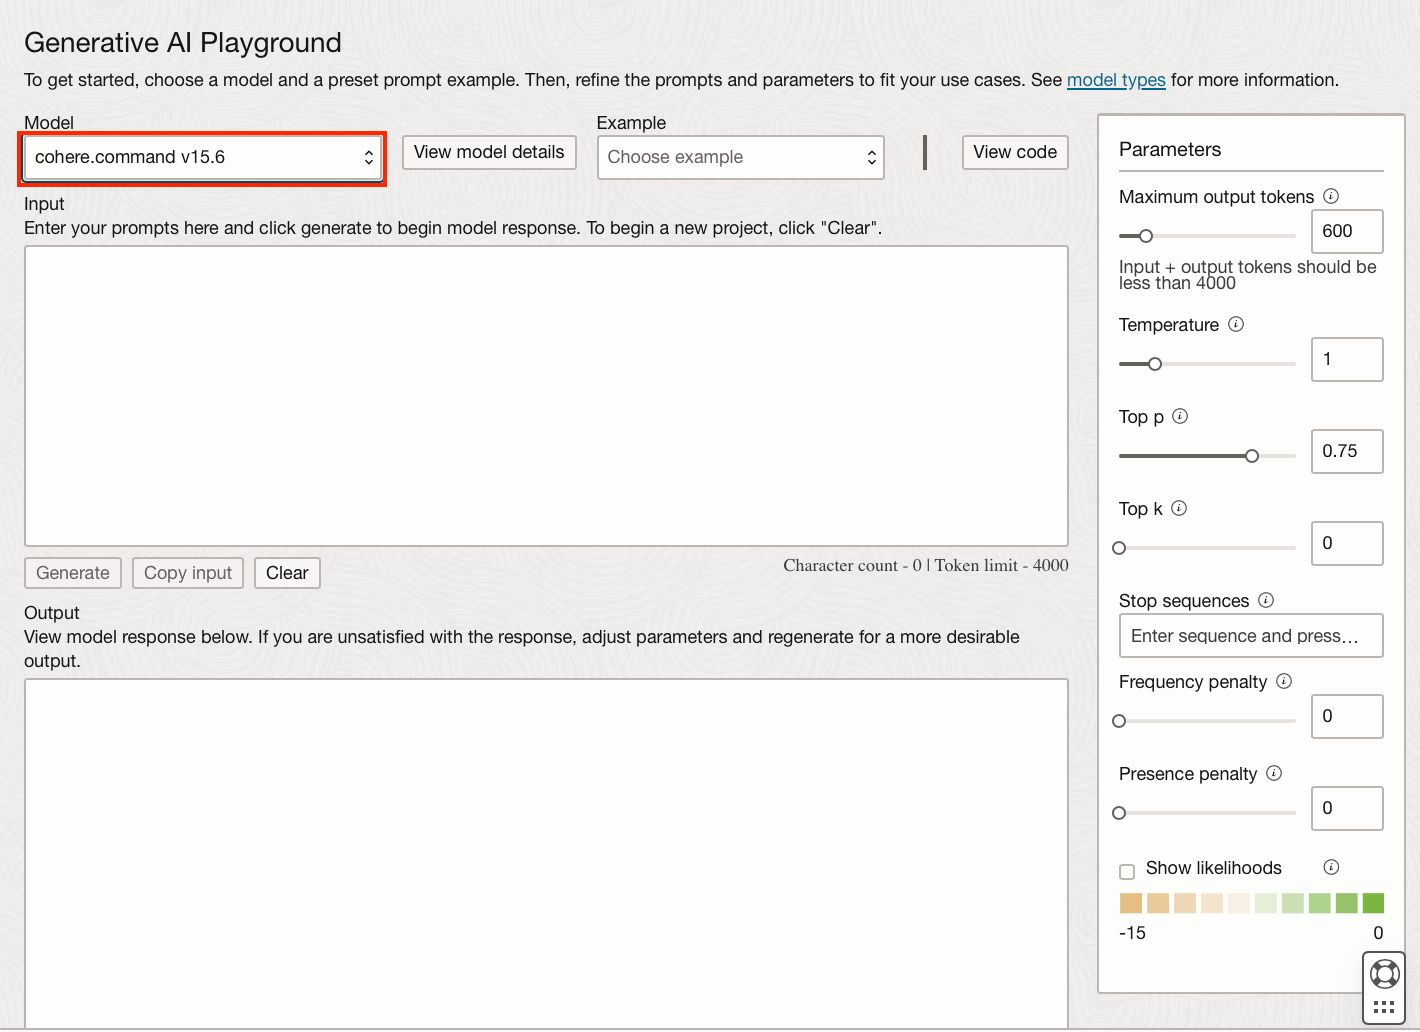Click the Stop sequences info icon
The image size is (1420, 1032).
click(1266, 600)
